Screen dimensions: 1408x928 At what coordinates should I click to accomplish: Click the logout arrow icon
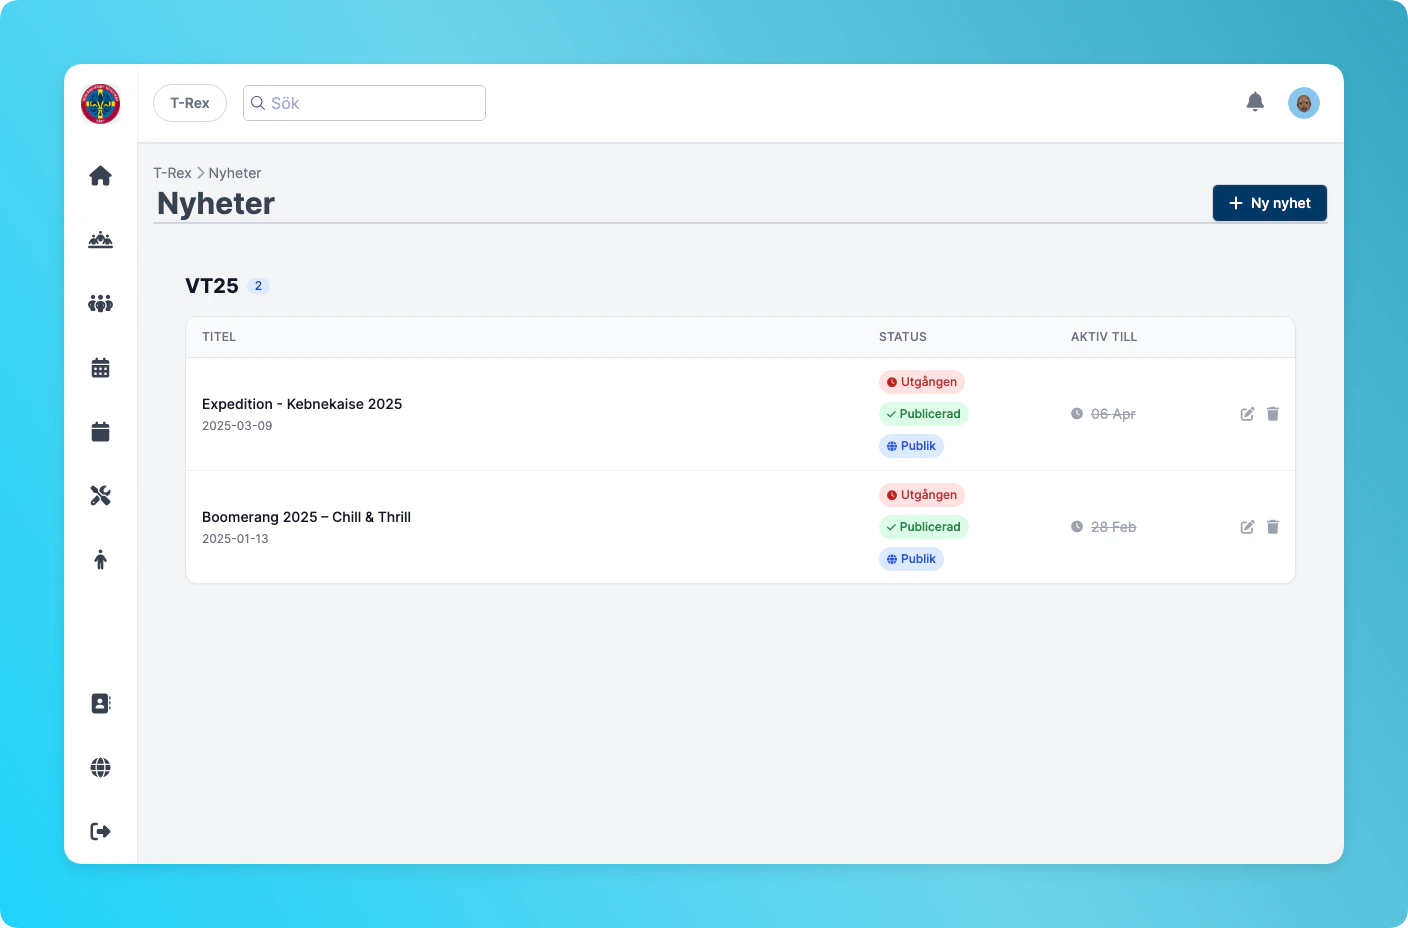point(100,832)
